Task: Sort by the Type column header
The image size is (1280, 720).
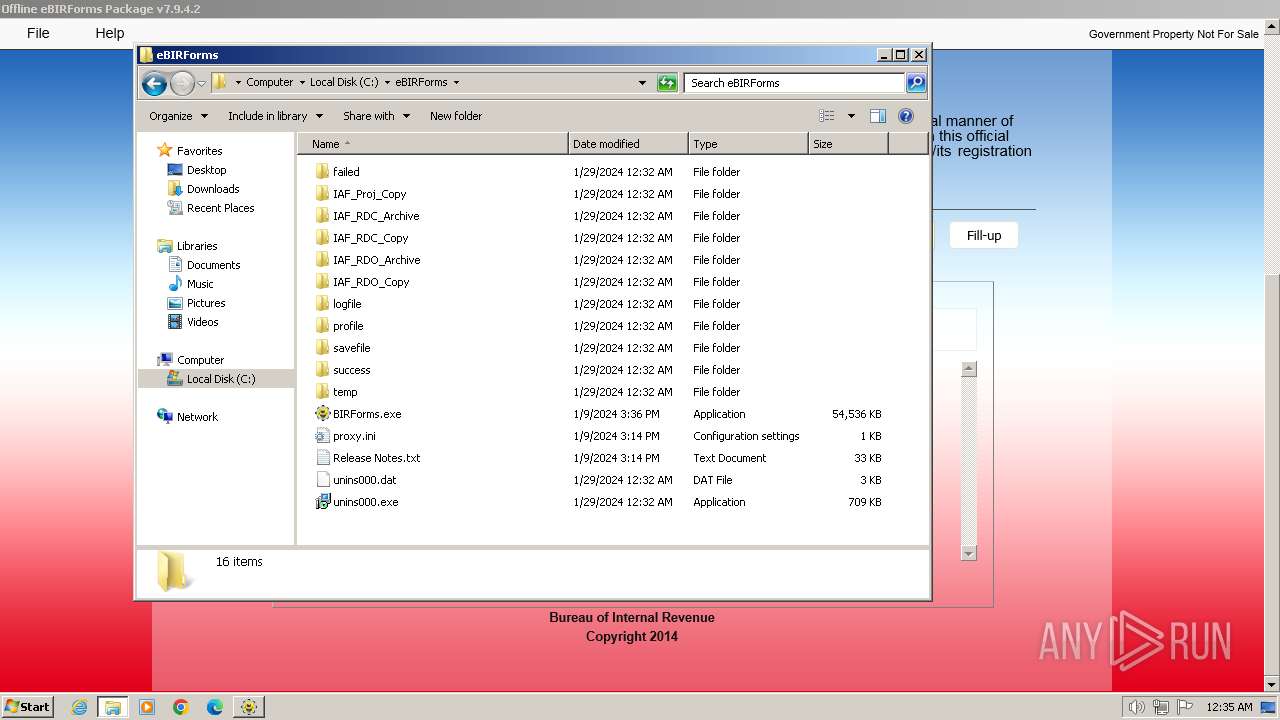Action: click(748, 144)
